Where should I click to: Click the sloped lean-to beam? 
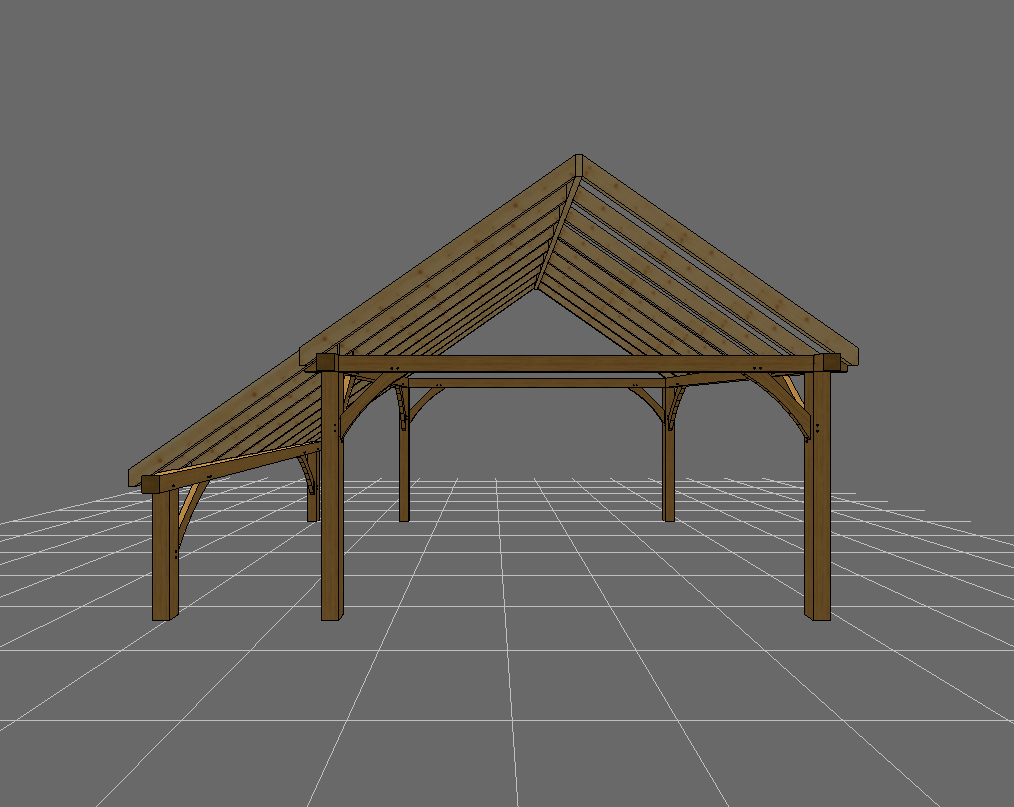point(240,465)
